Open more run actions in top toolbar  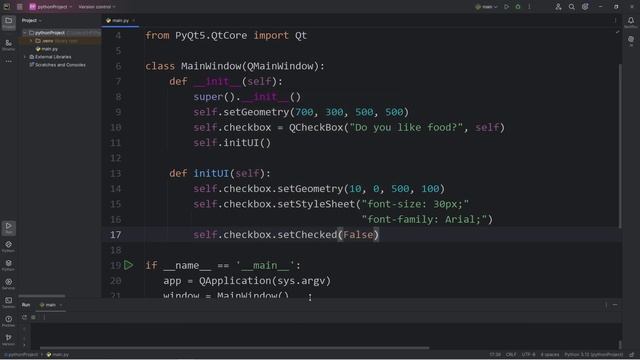click(x=529, y=7)
